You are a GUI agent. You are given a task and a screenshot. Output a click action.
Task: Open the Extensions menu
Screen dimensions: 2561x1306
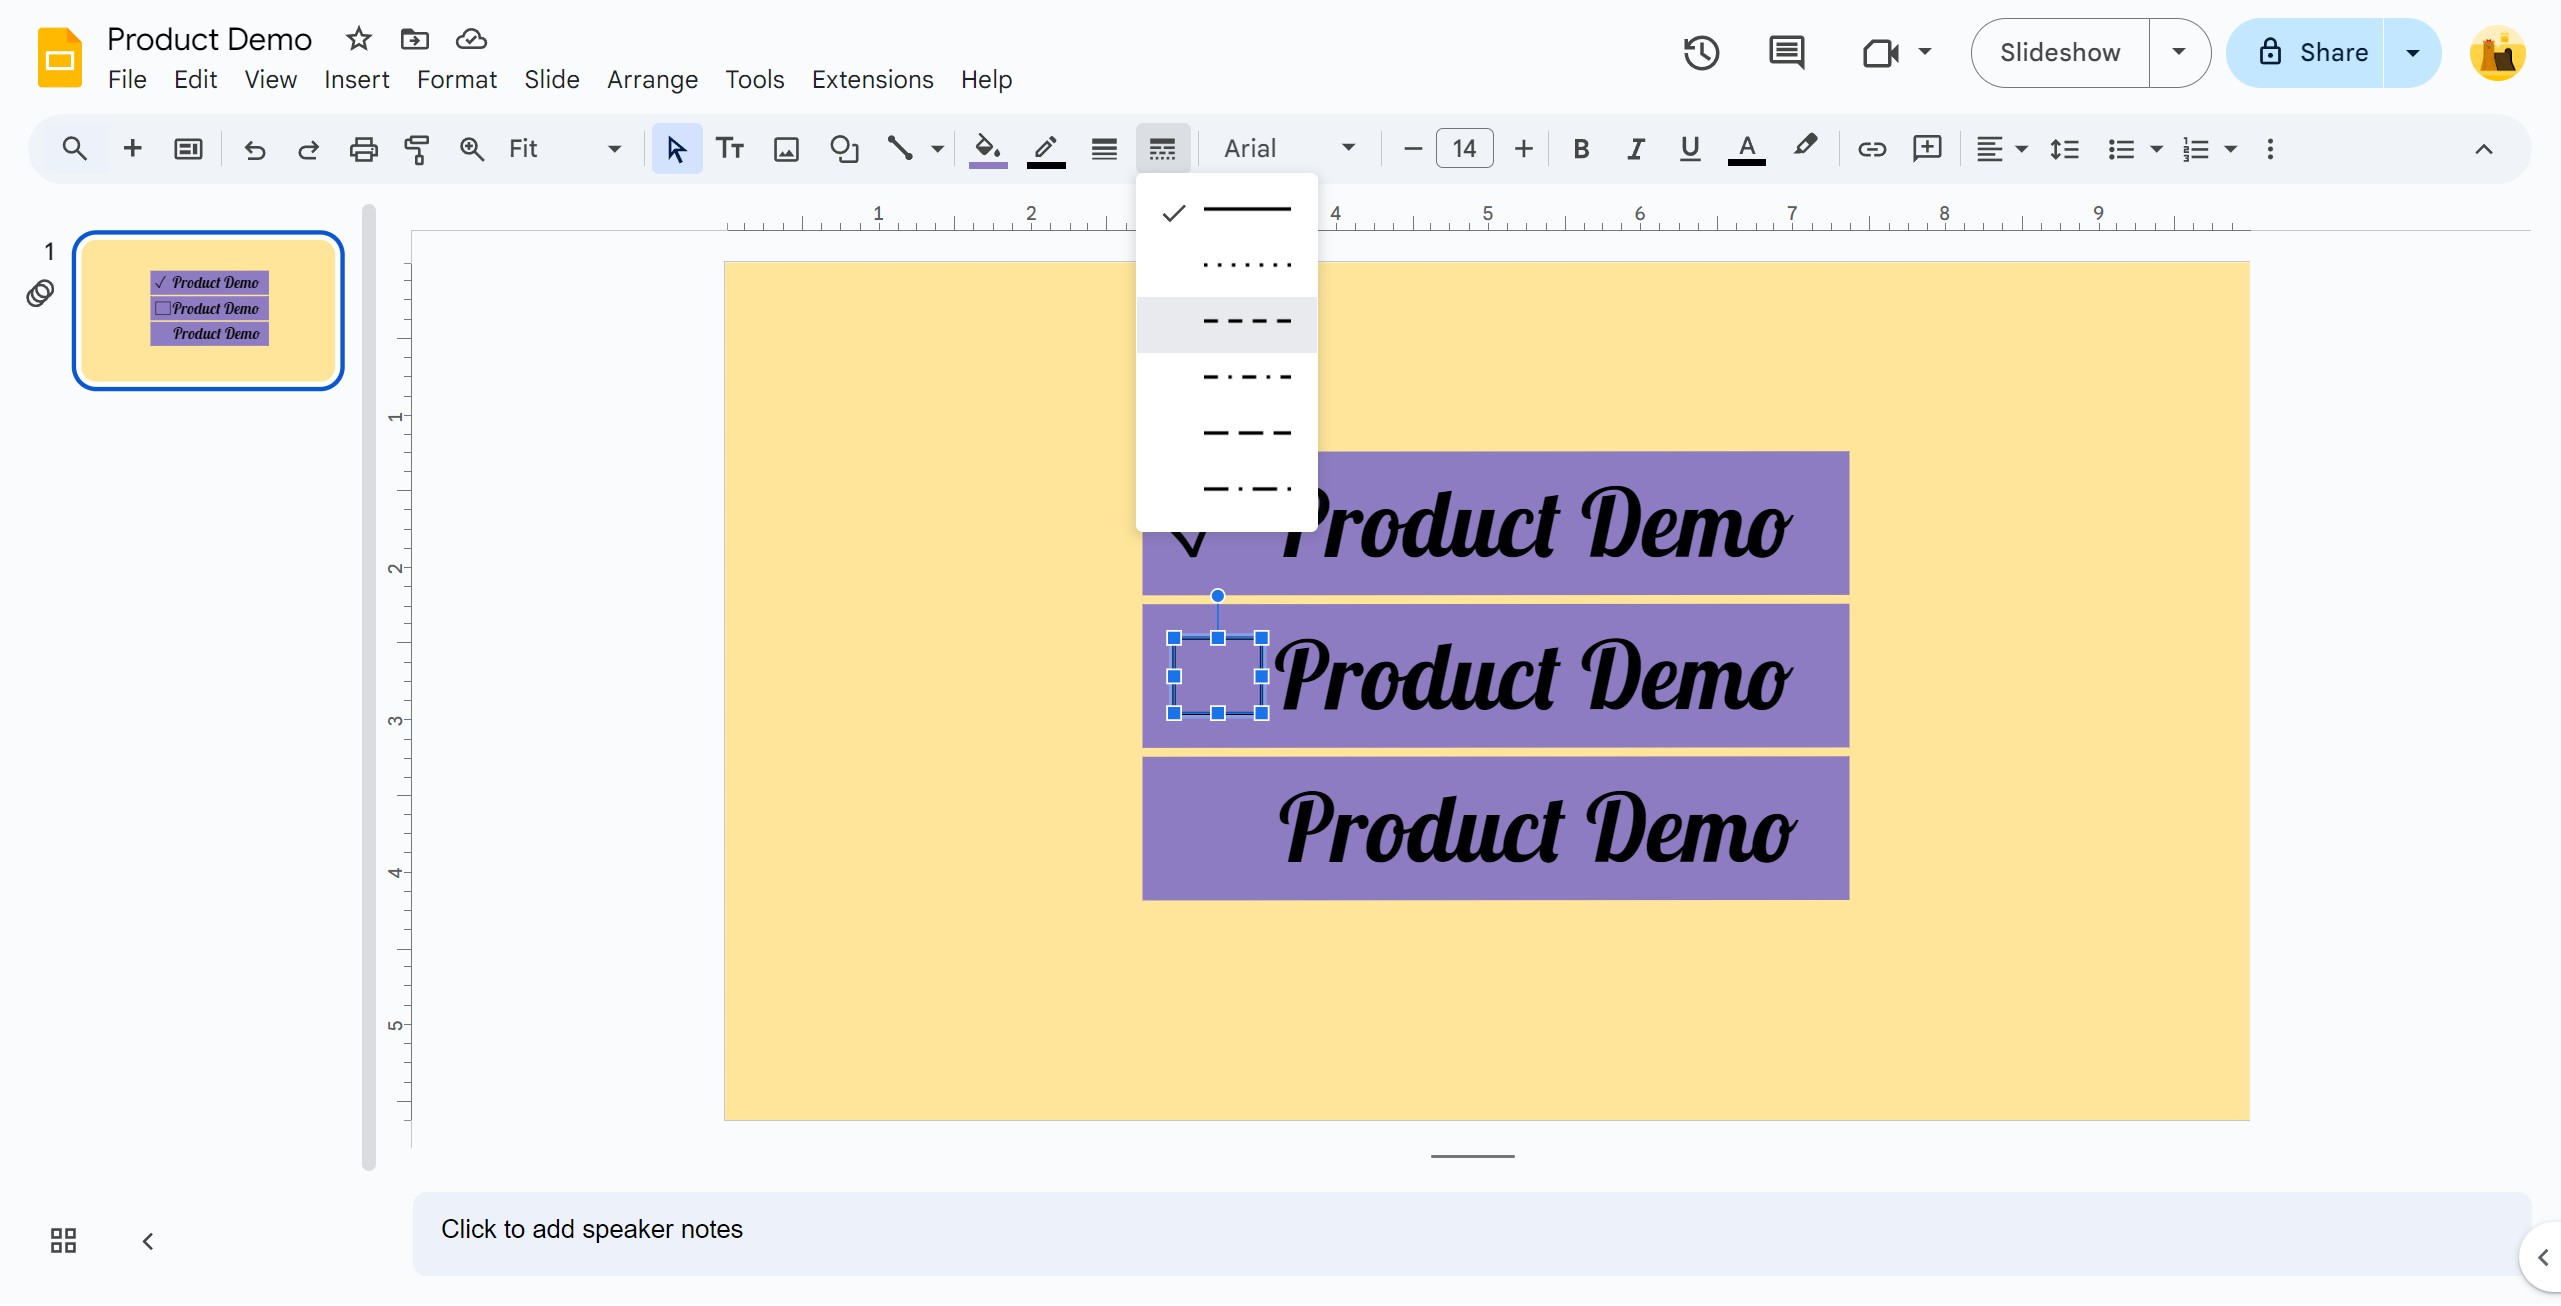point(872,80)
